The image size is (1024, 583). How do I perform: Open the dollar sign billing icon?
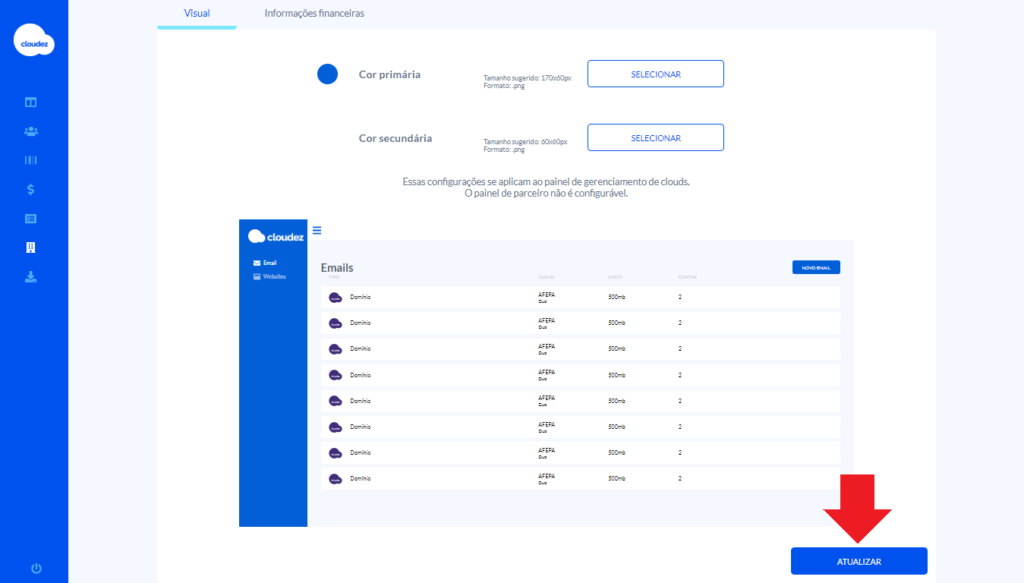click(x=31, y=189)
